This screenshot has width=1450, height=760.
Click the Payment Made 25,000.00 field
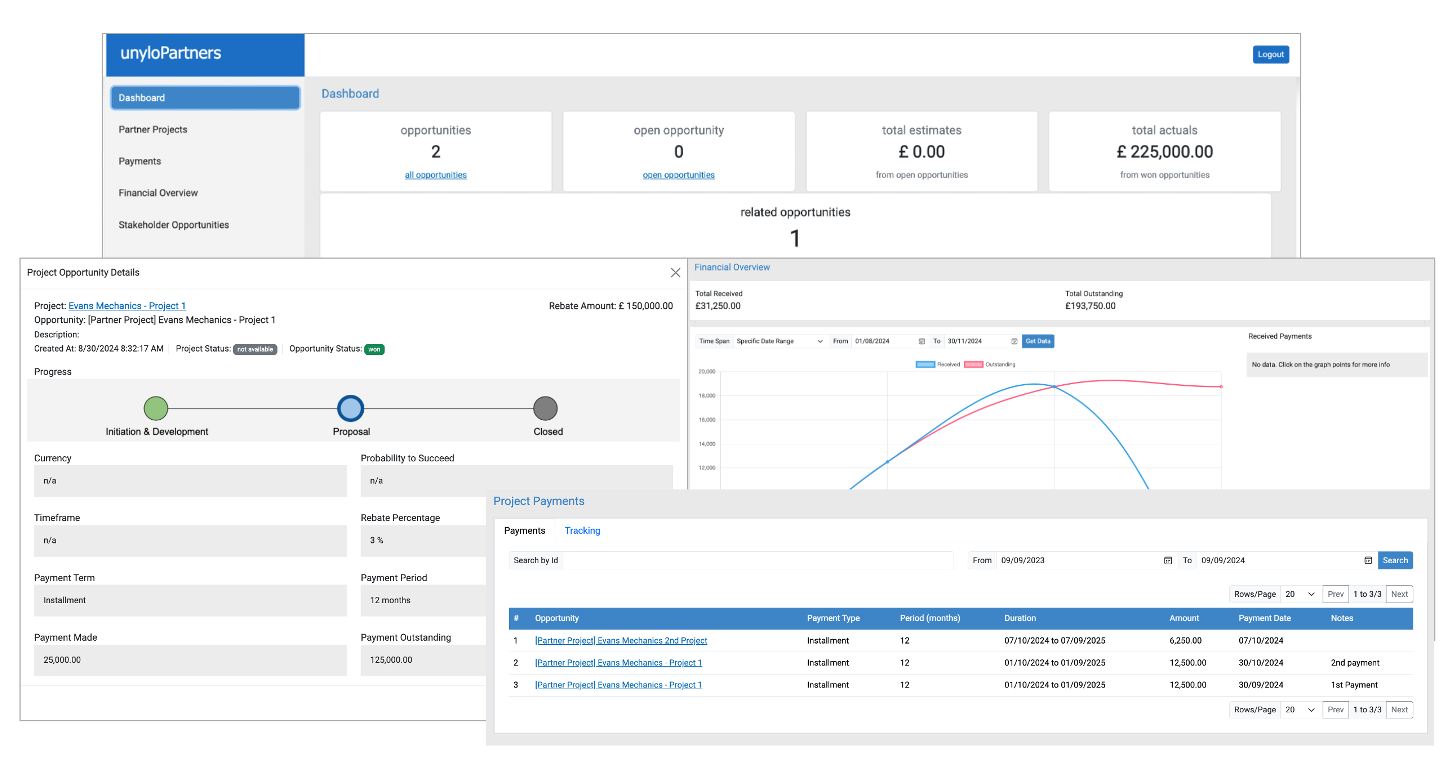point(190,660)
